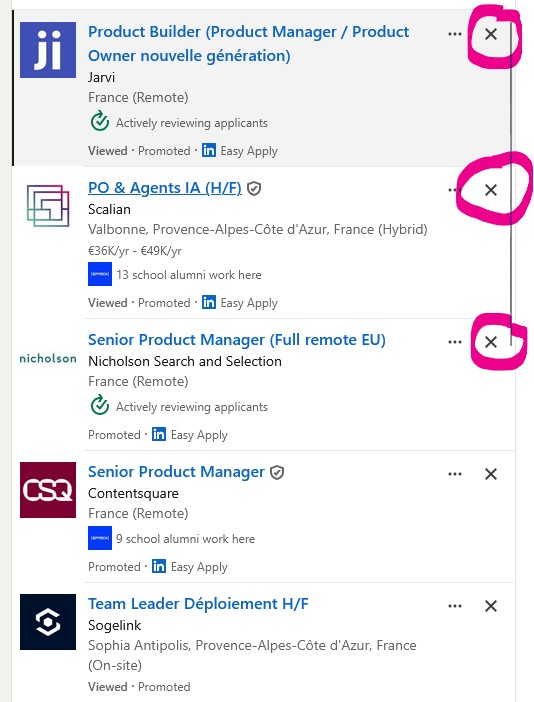Click school logo beside 13 school alumni
Screen dimensions: 534x702
tap(100, 274)
